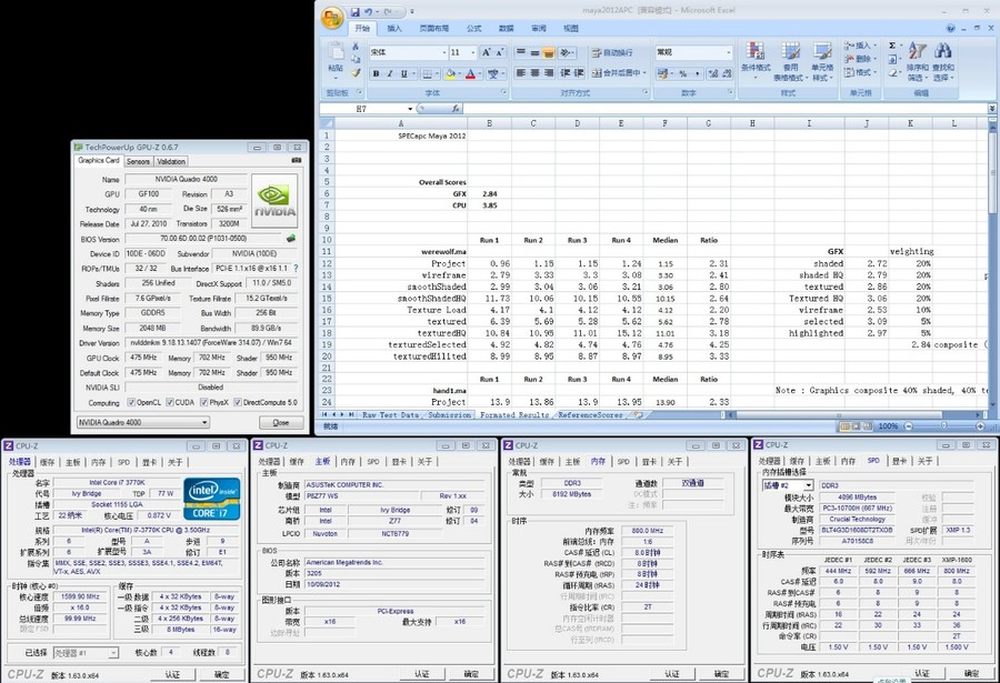Toggle Underline formatting in Excel
Image resolution: width=1000 pixels, height=683 pixels.
pyautogui.click(x=404, y=74)
